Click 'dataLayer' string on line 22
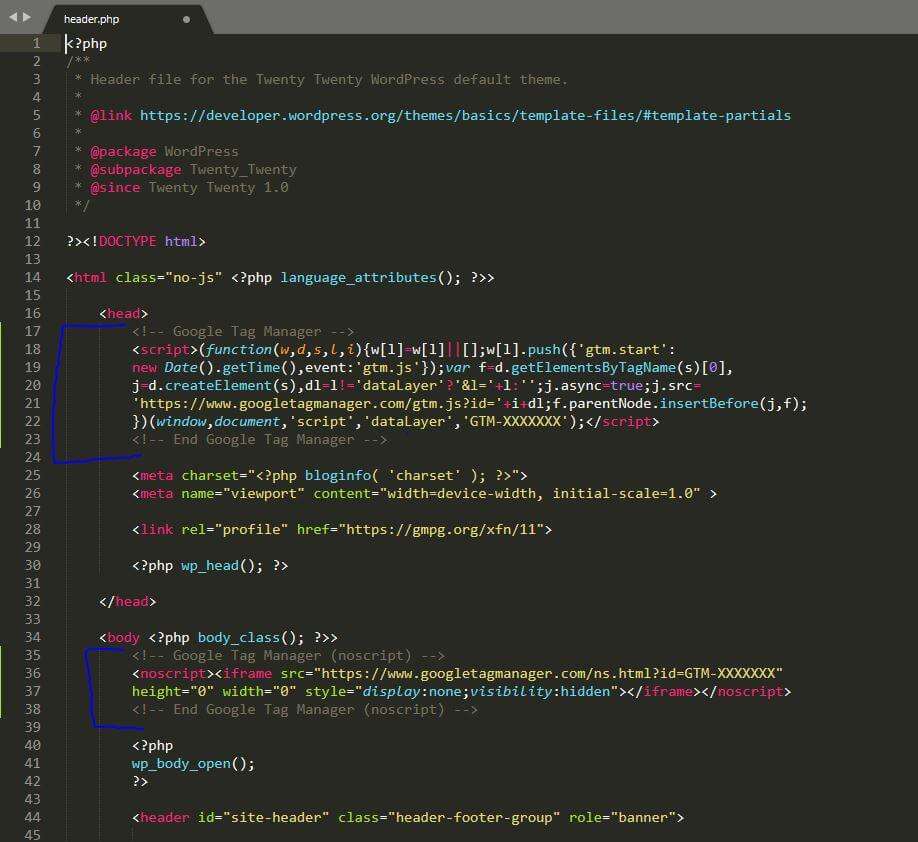 [407, 422]
